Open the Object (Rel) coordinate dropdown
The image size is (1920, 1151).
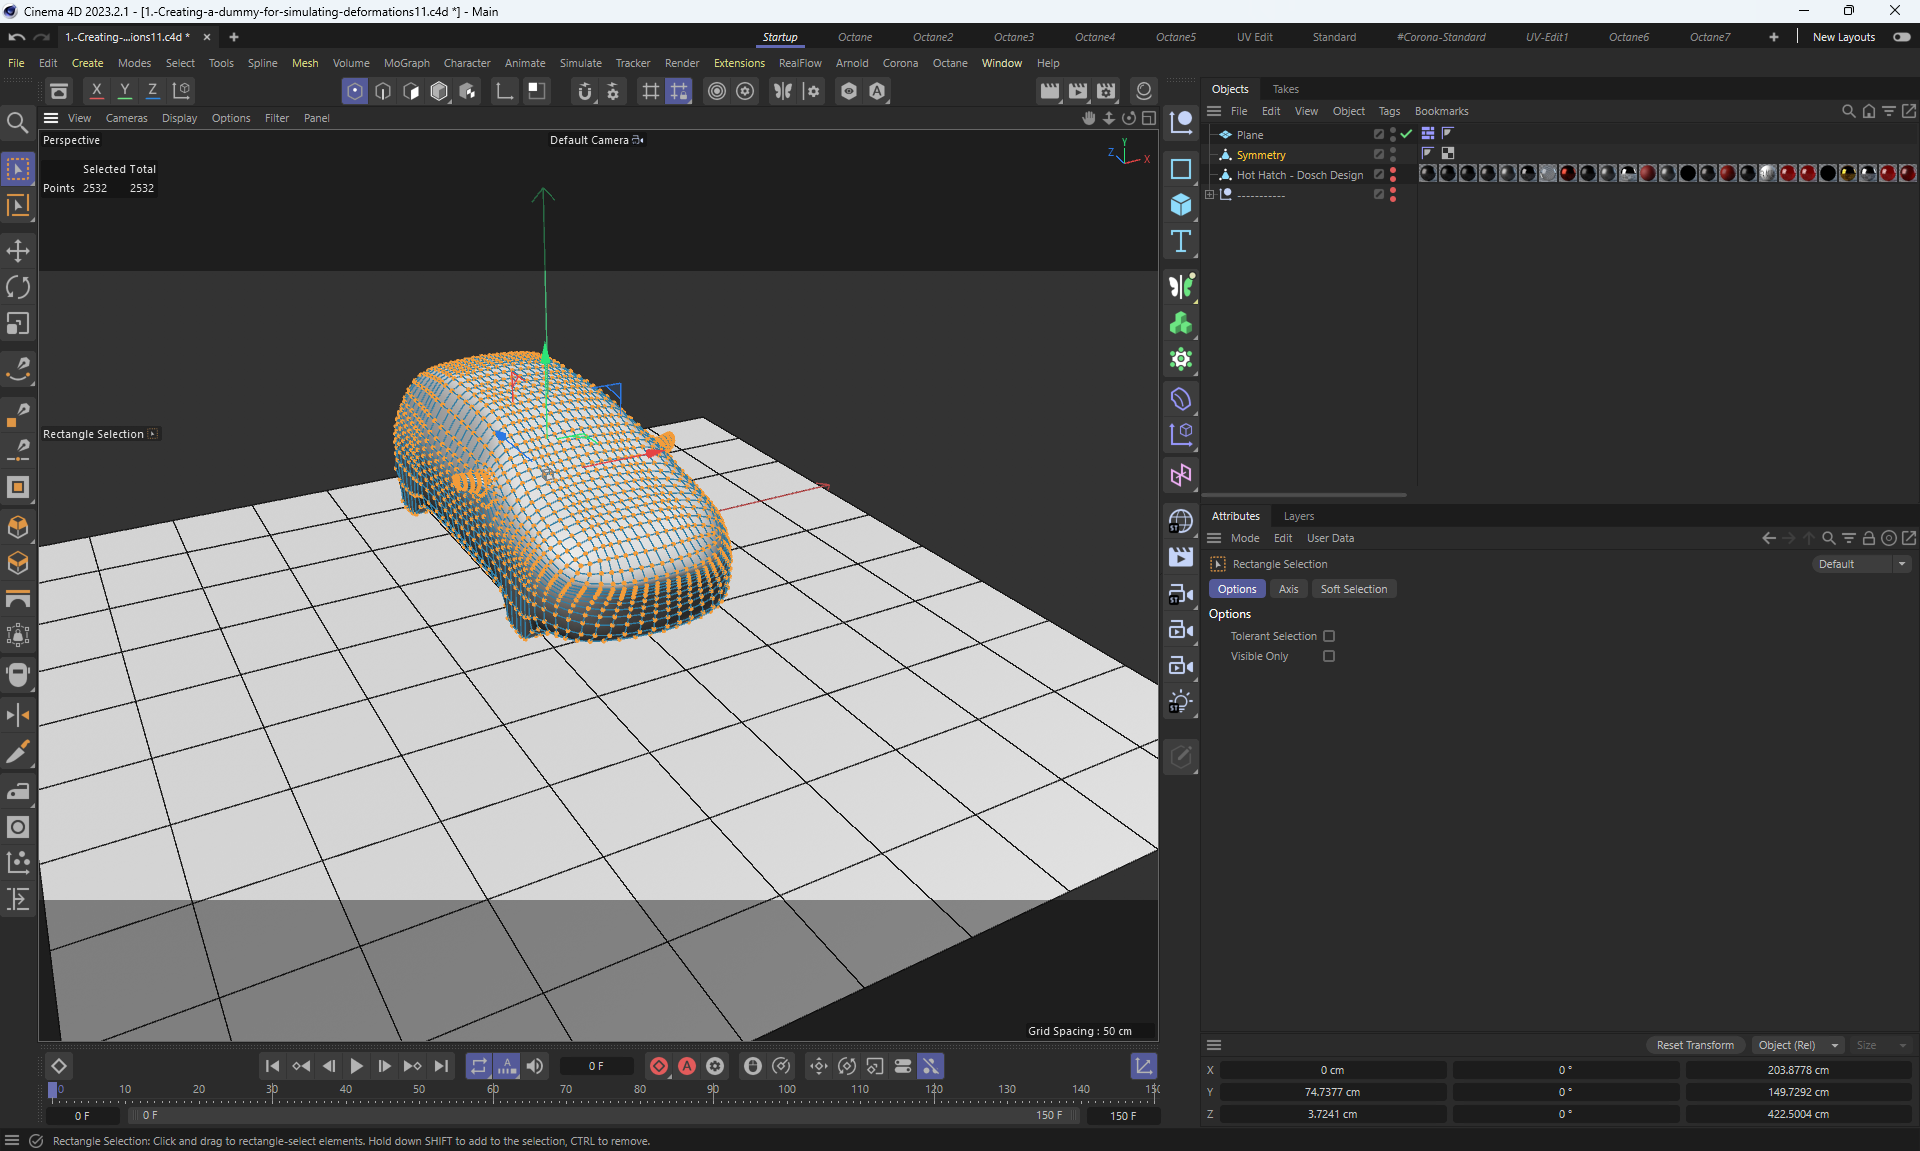coord(1798,1045)
